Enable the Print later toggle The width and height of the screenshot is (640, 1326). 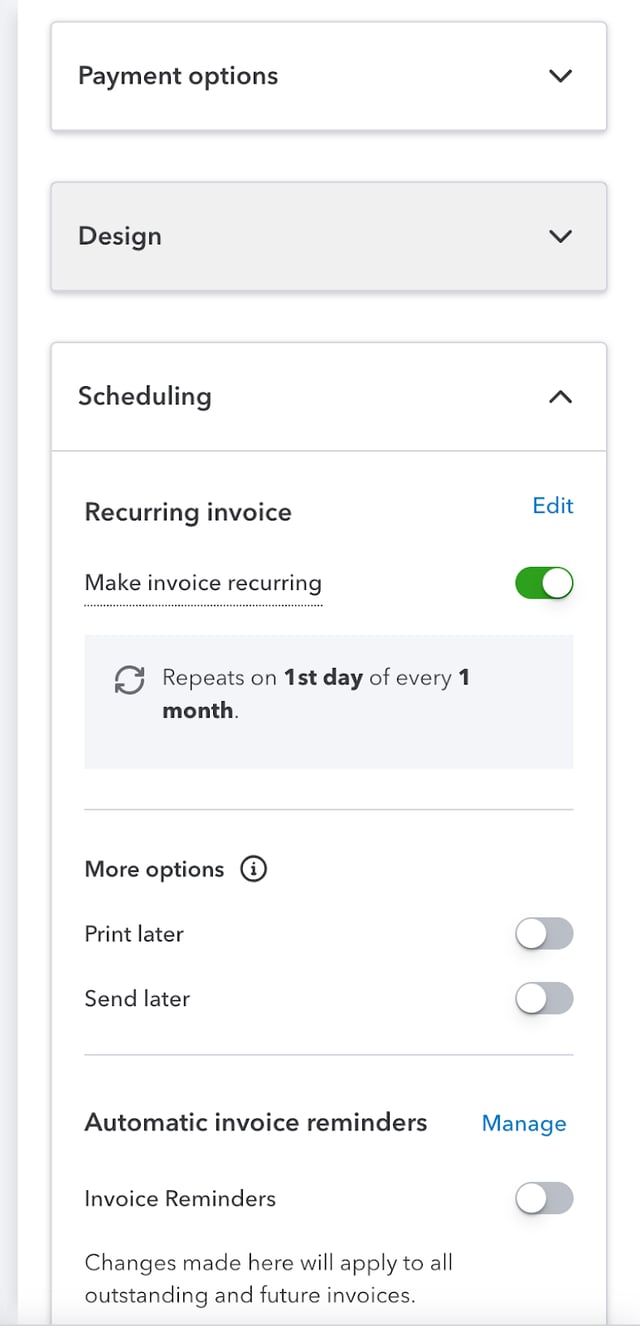tap(544, 934)
